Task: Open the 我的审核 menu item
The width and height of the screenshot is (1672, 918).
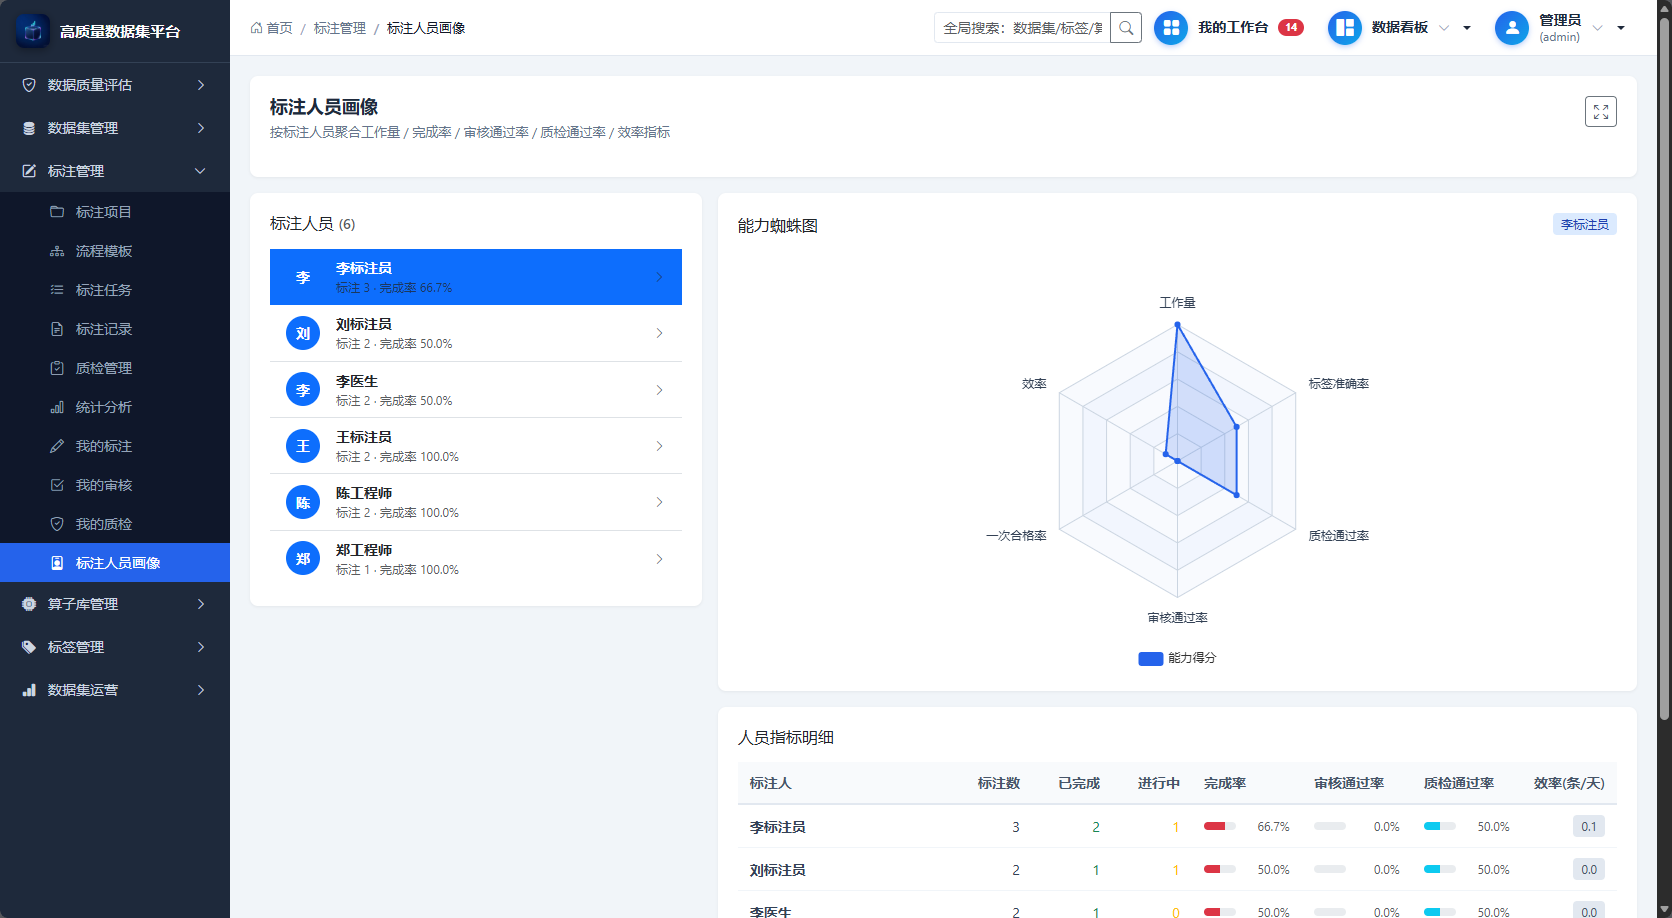Action: pos(115,485)
